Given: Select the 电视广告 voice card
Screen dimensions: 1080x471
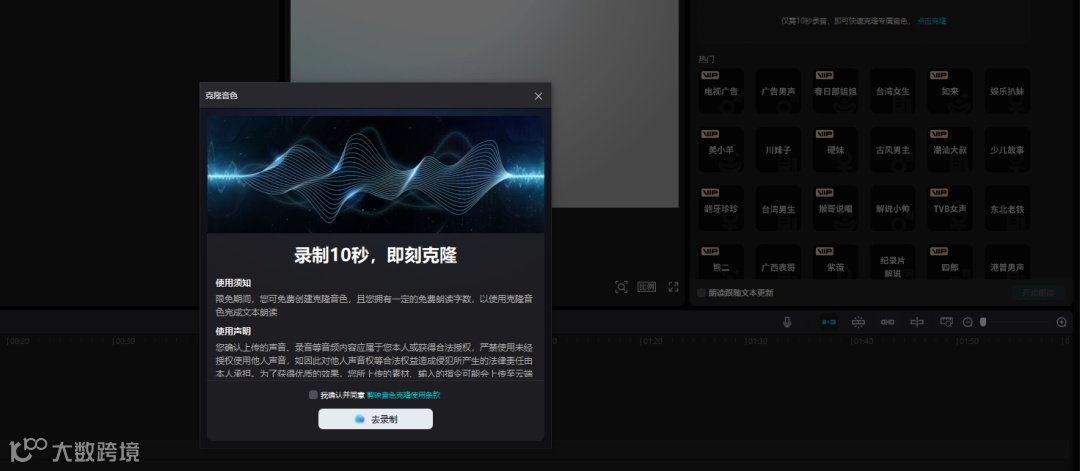Looking at the screenshot, I should 721,91.
